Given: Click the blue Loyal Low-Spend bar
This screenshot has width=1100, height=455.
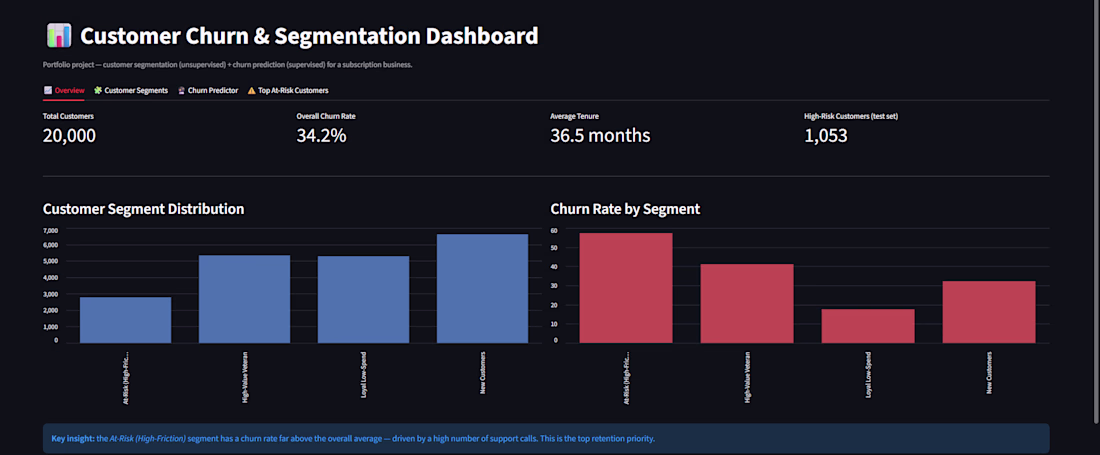Looking at the screenshot, I should coord(363,299).
